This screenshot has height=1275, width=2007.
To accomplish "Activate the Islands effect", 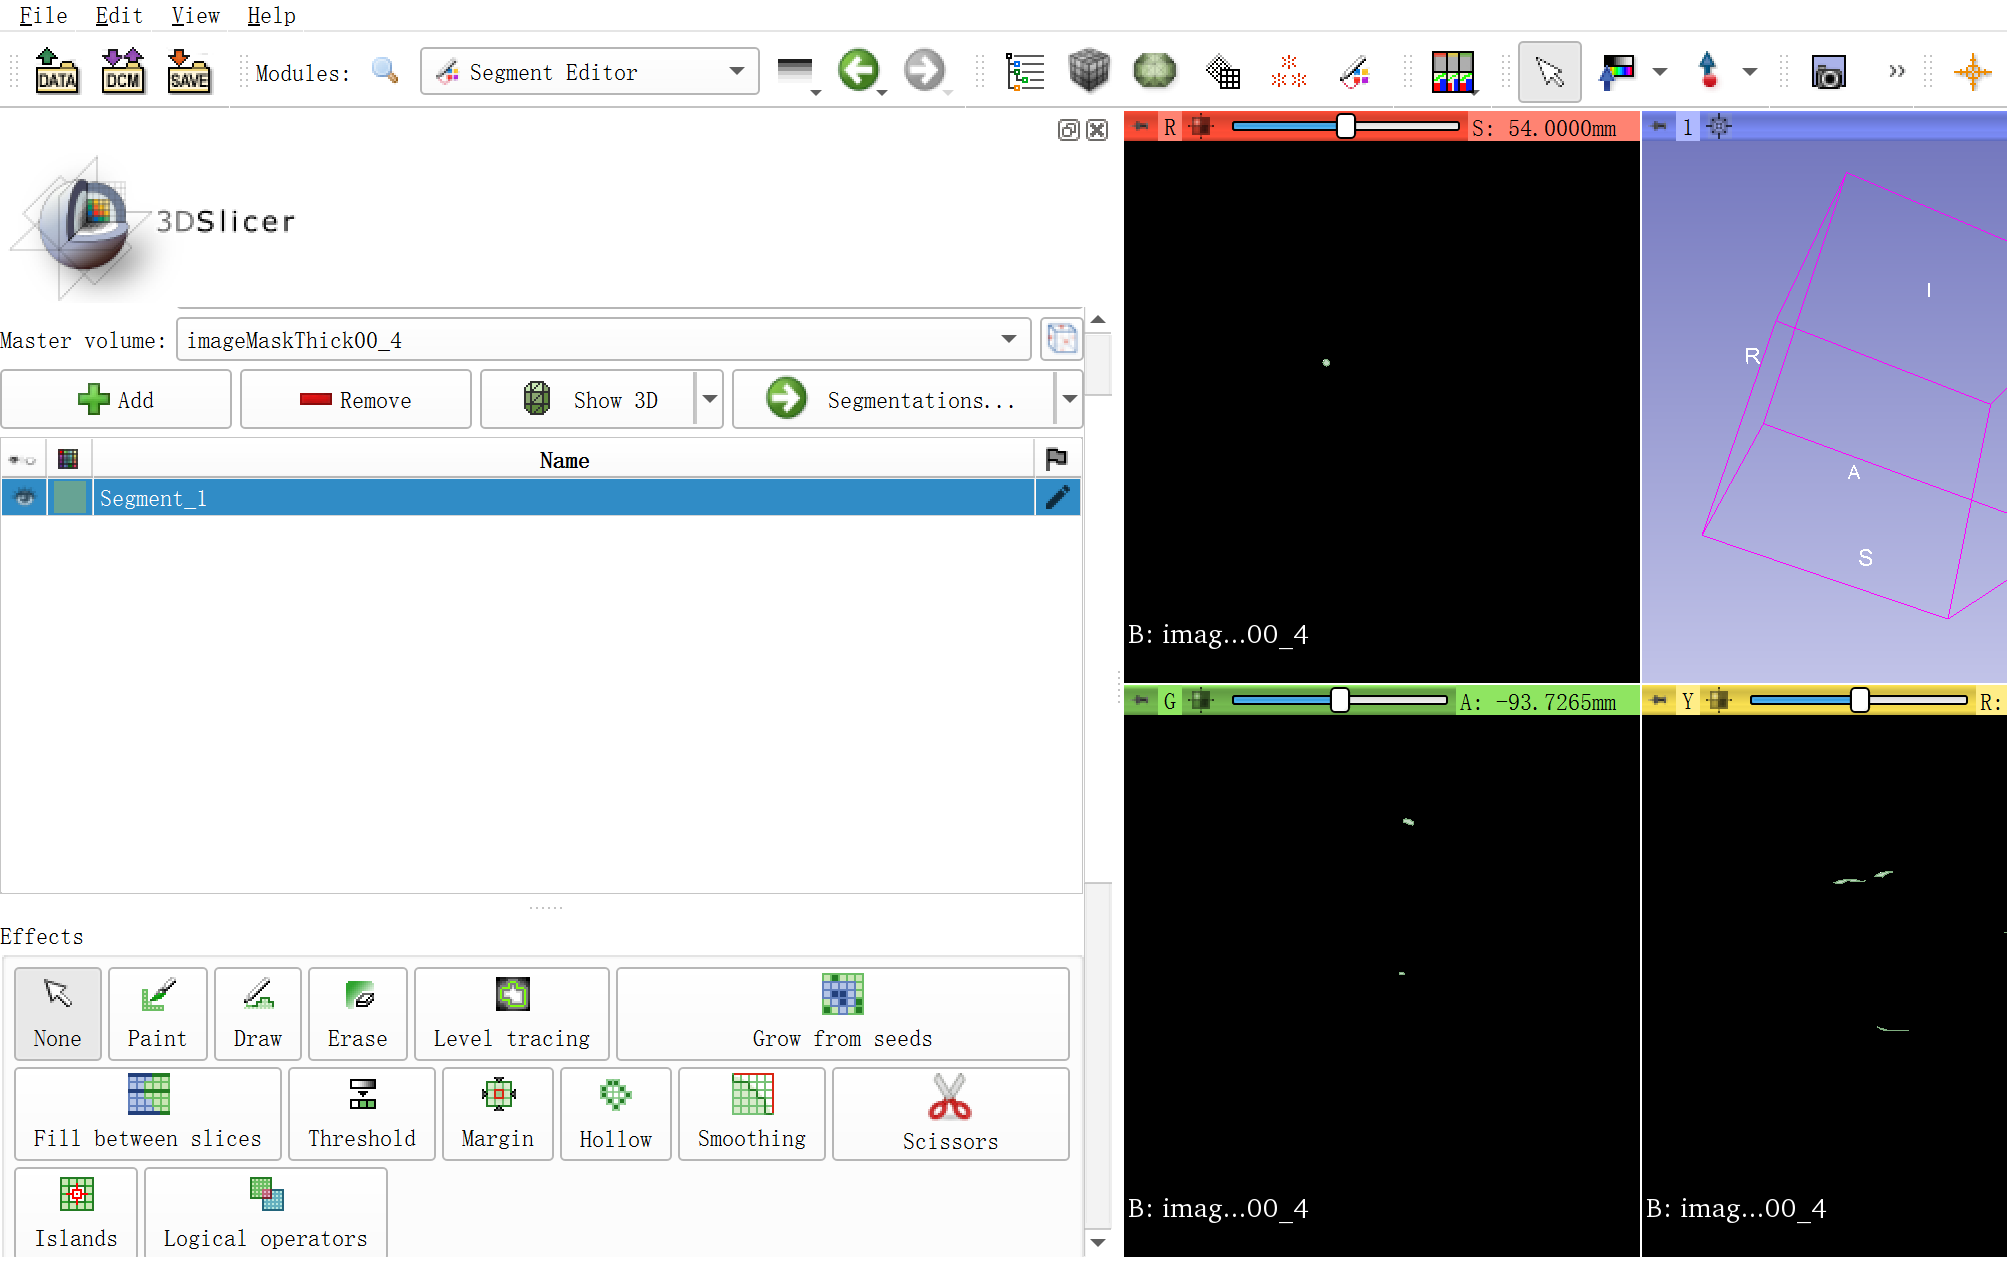I will point(75,1211).
